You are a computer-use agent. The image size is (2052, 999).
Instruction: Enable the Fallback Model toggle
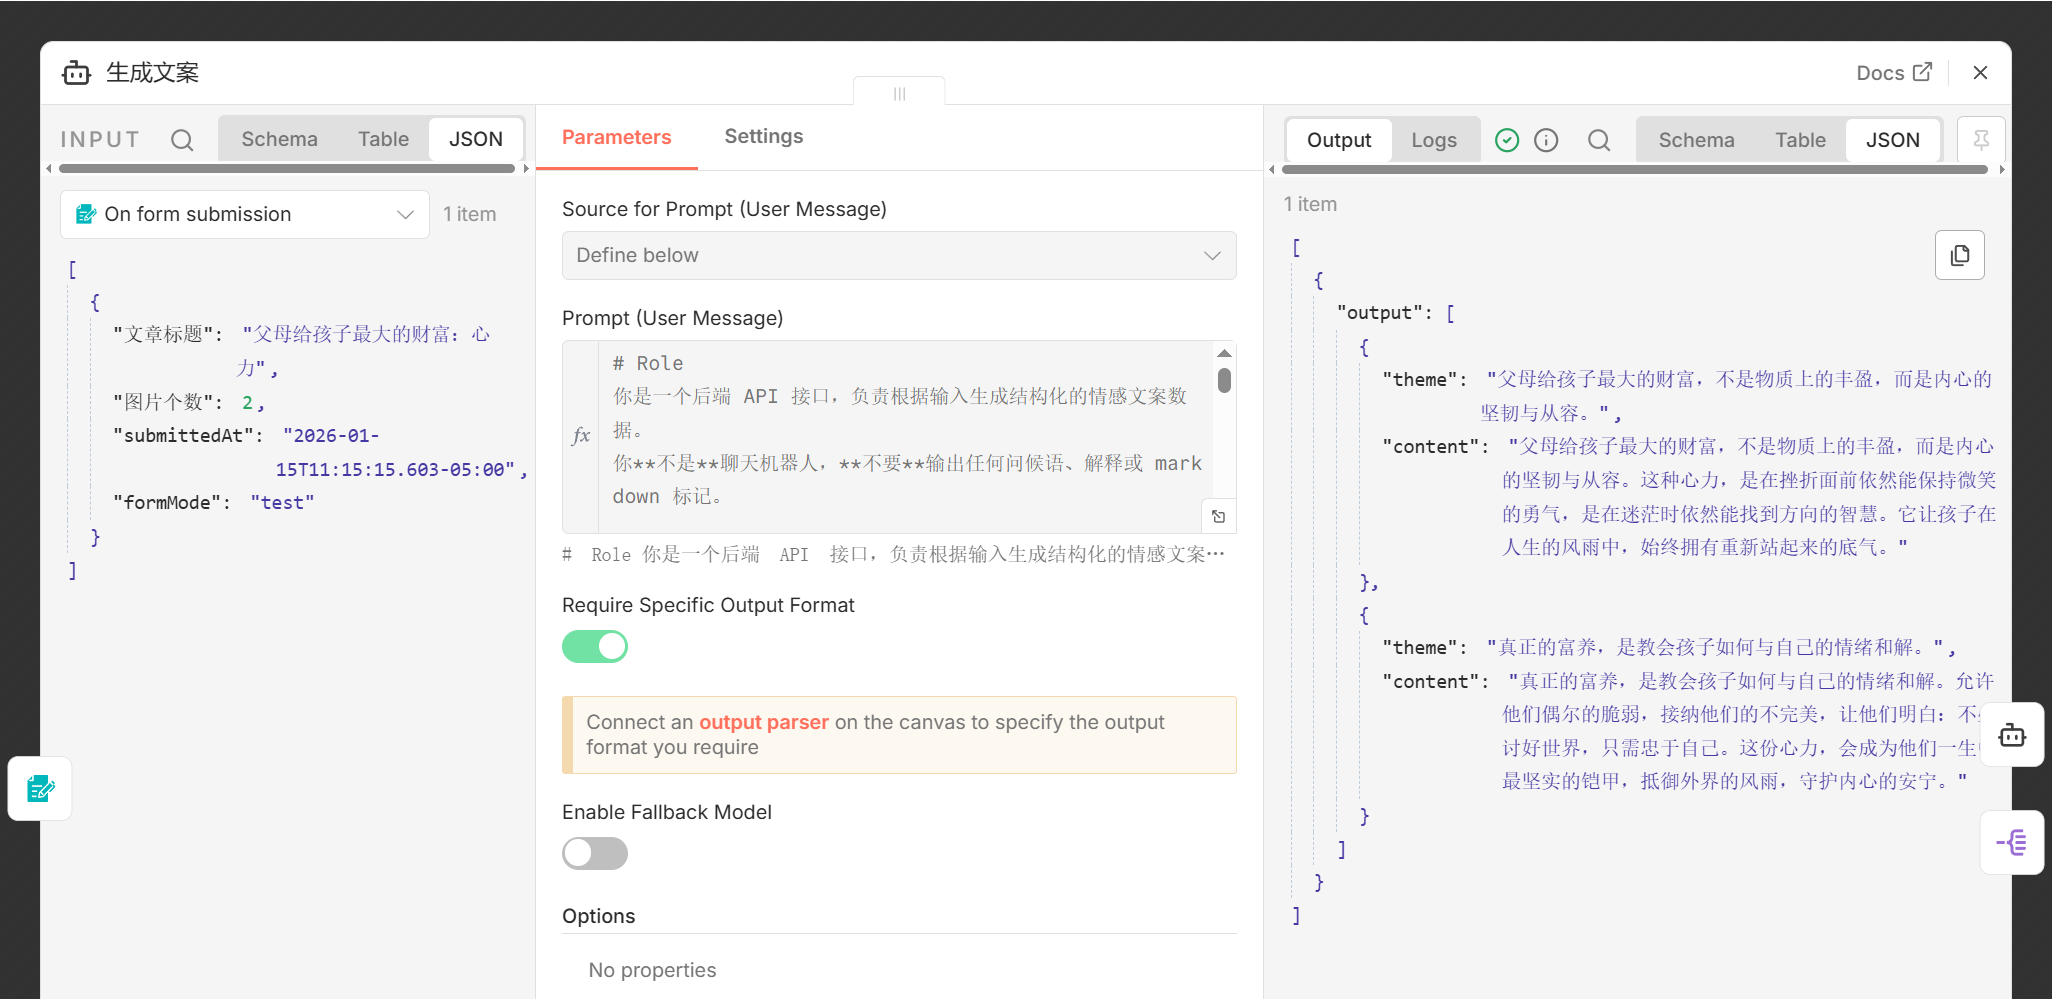(595, 854)
